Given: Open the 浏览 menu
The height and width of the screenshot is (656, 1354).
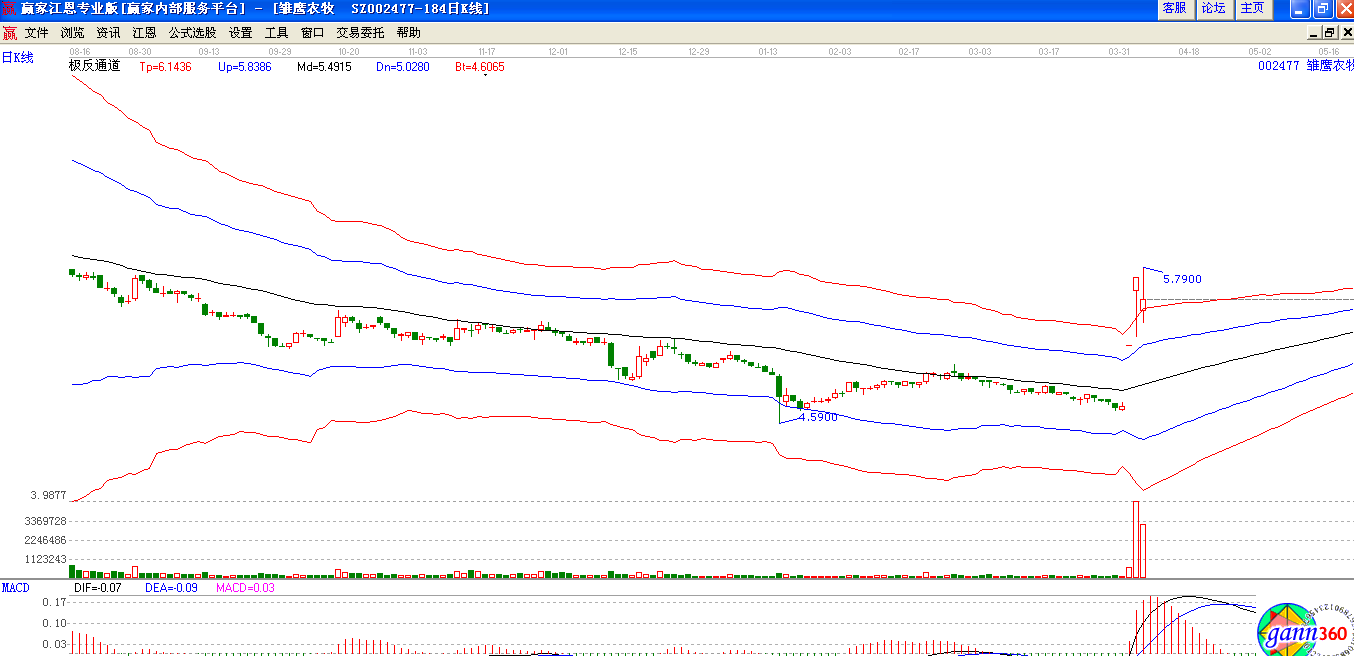Looking at the screenshot, I should click(x=72, y=33).
